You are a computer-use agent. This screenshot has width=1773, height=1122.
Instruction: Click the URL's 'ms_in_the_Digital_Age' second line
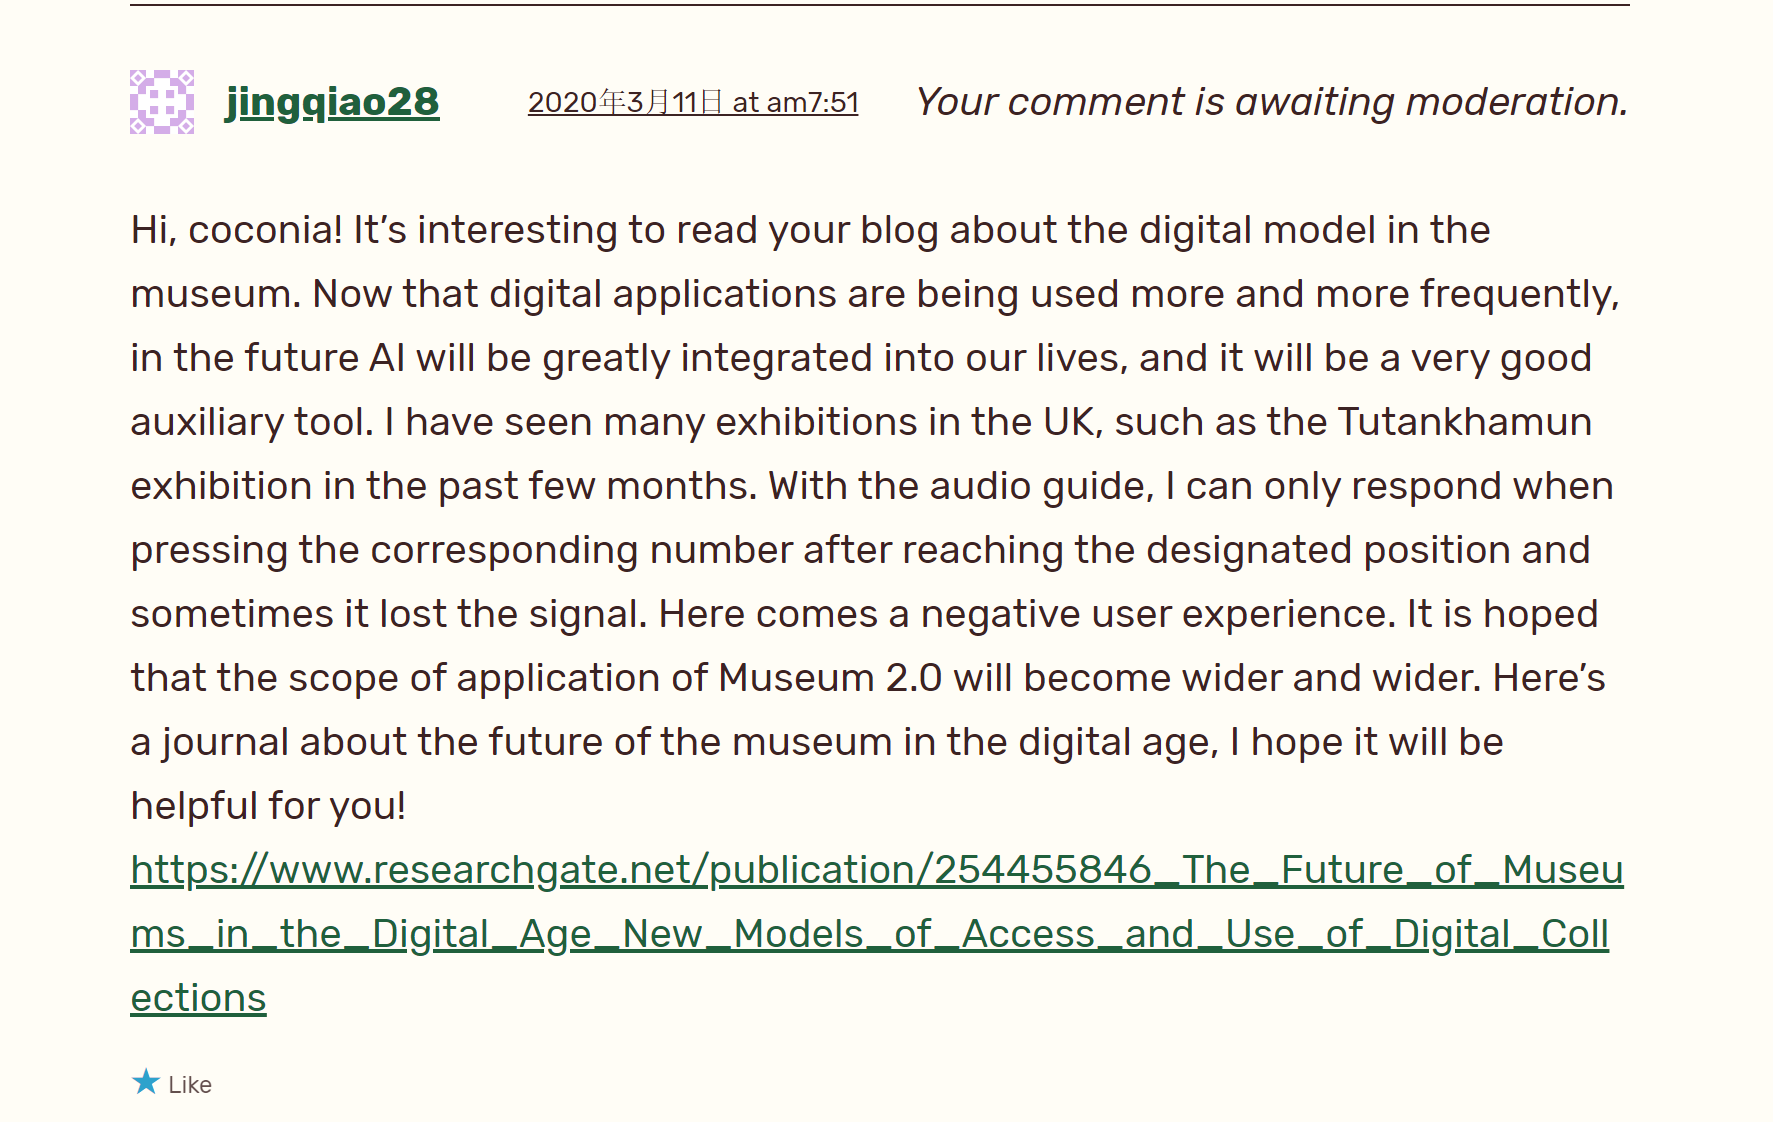point(361,934)
